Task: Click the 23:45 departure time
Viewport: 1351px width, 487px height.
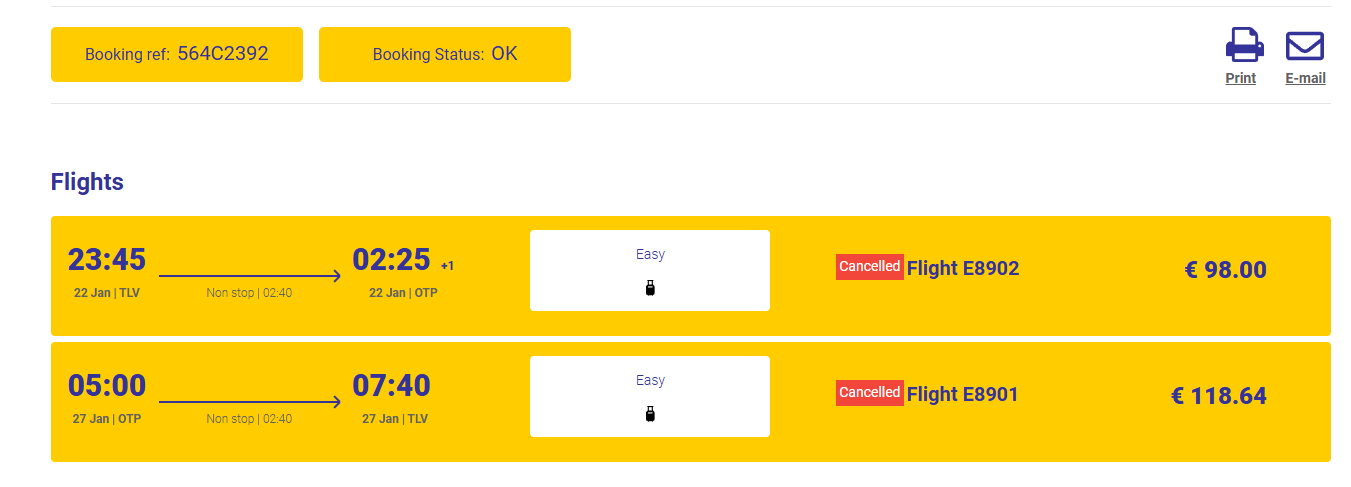Action: [x=107, y=260]
